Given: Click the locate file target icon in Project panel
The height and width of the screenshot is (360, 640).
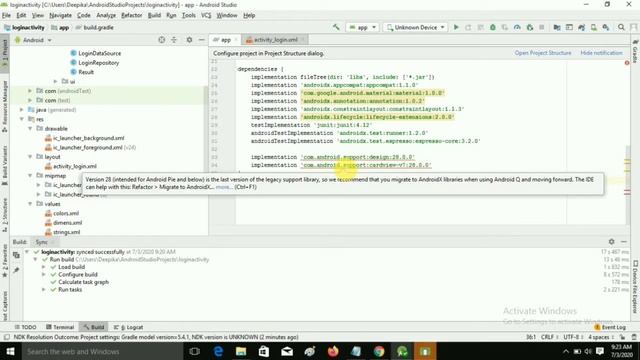Looking at the screenshot, I should [162, 40].
